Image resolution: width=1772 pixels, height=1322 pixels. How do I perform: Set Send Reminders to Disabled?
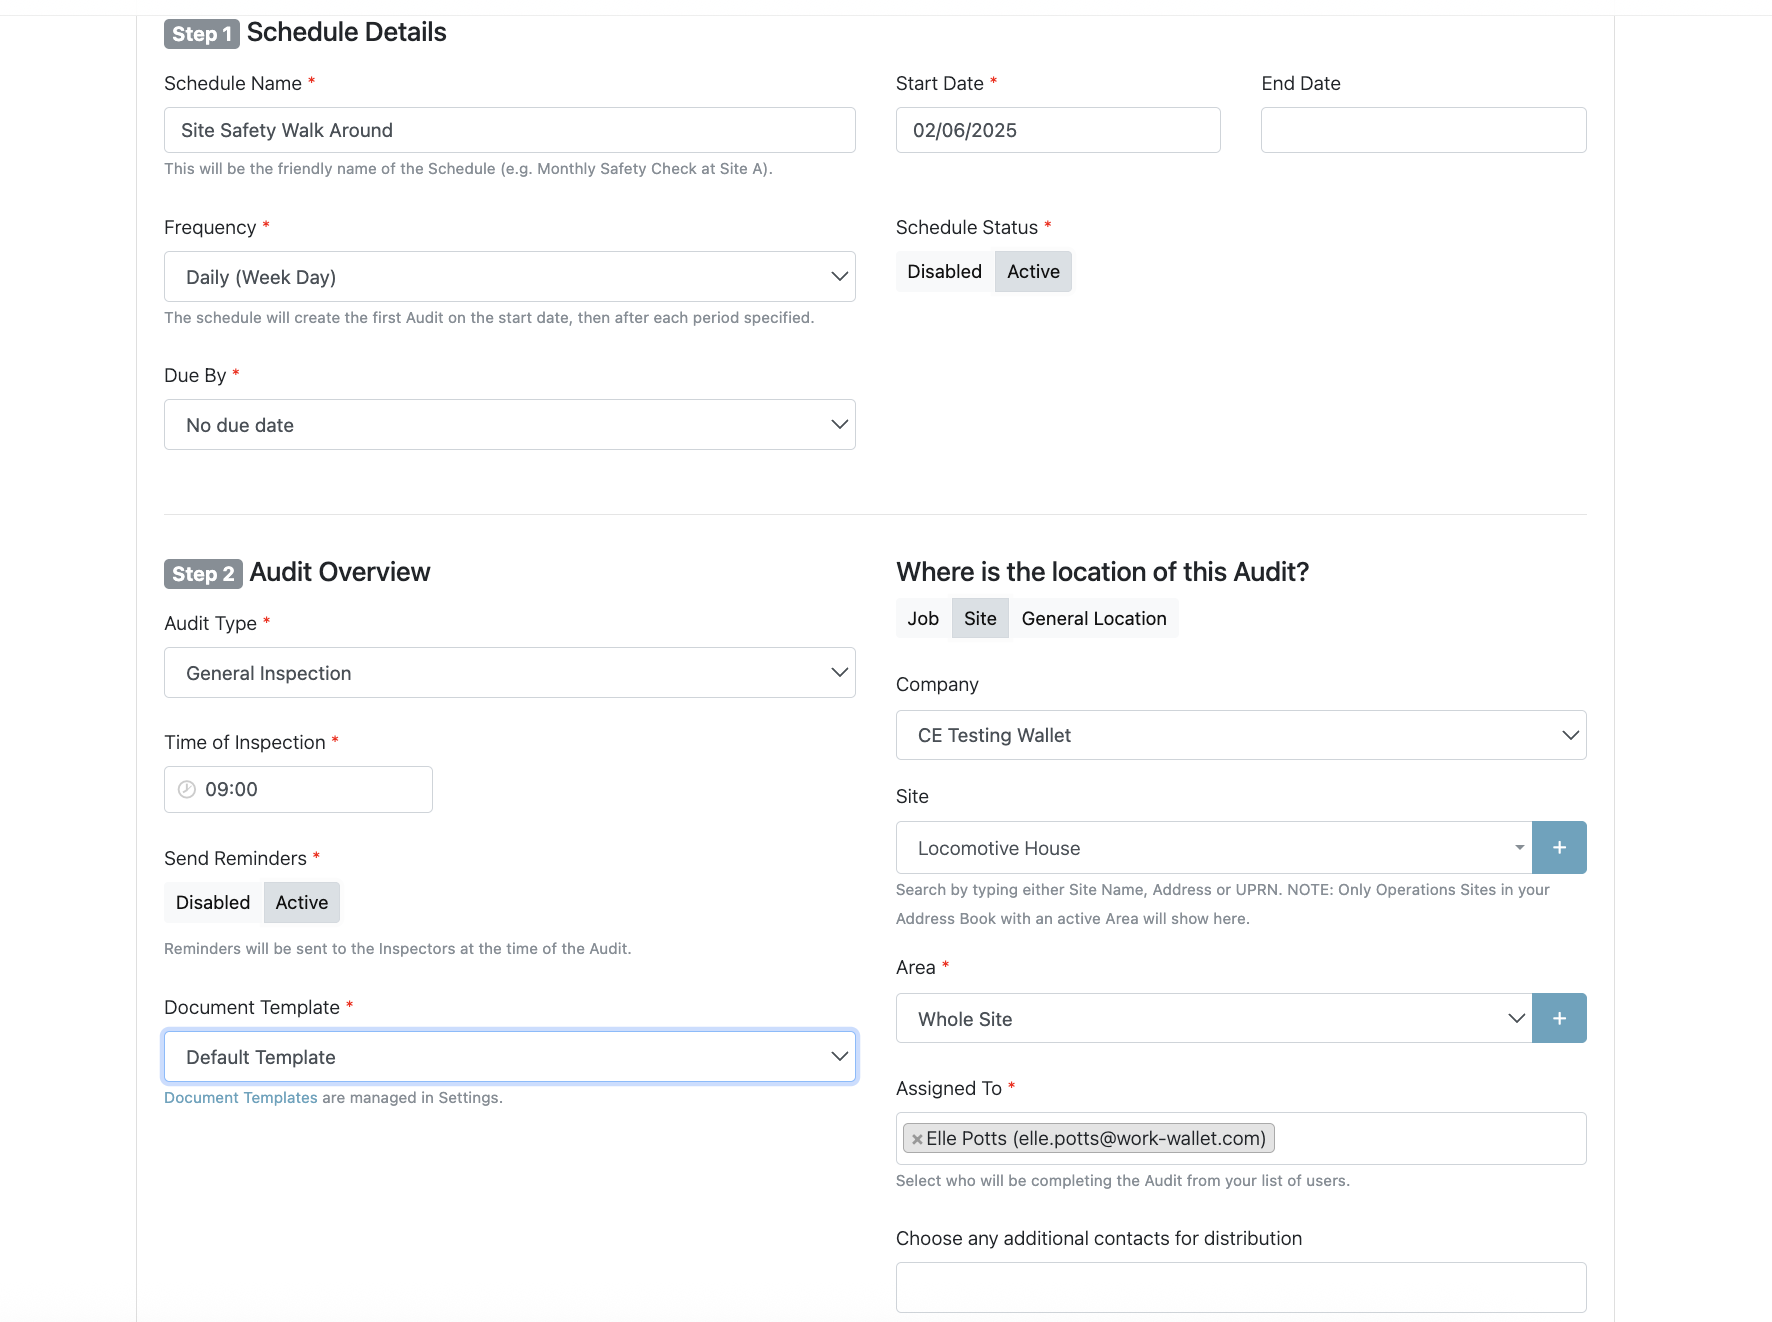coord(213,902)
